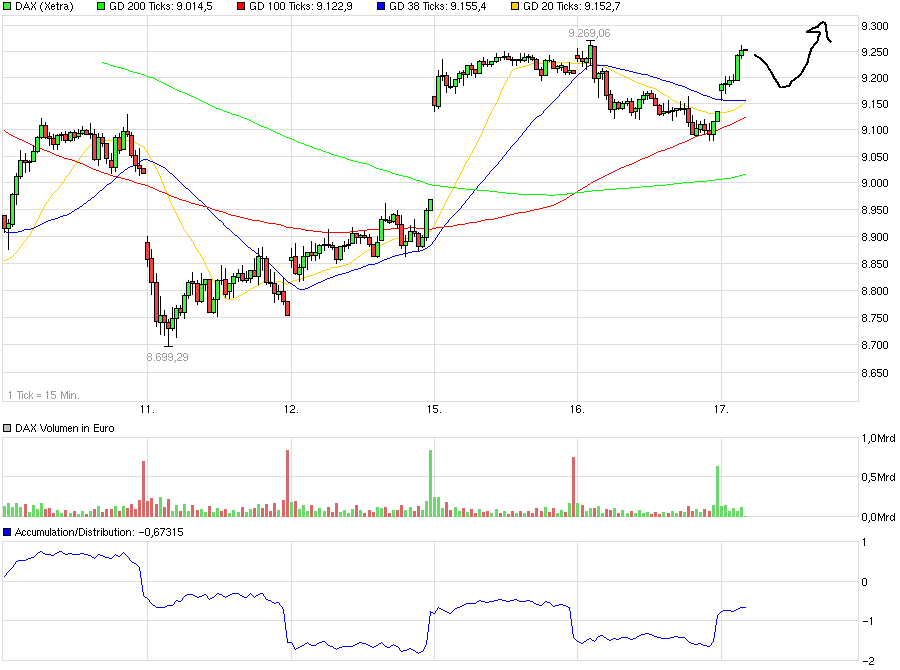Click the 0,0Mrd volume axis label
The image size is (900, 670).
point(878,517)
